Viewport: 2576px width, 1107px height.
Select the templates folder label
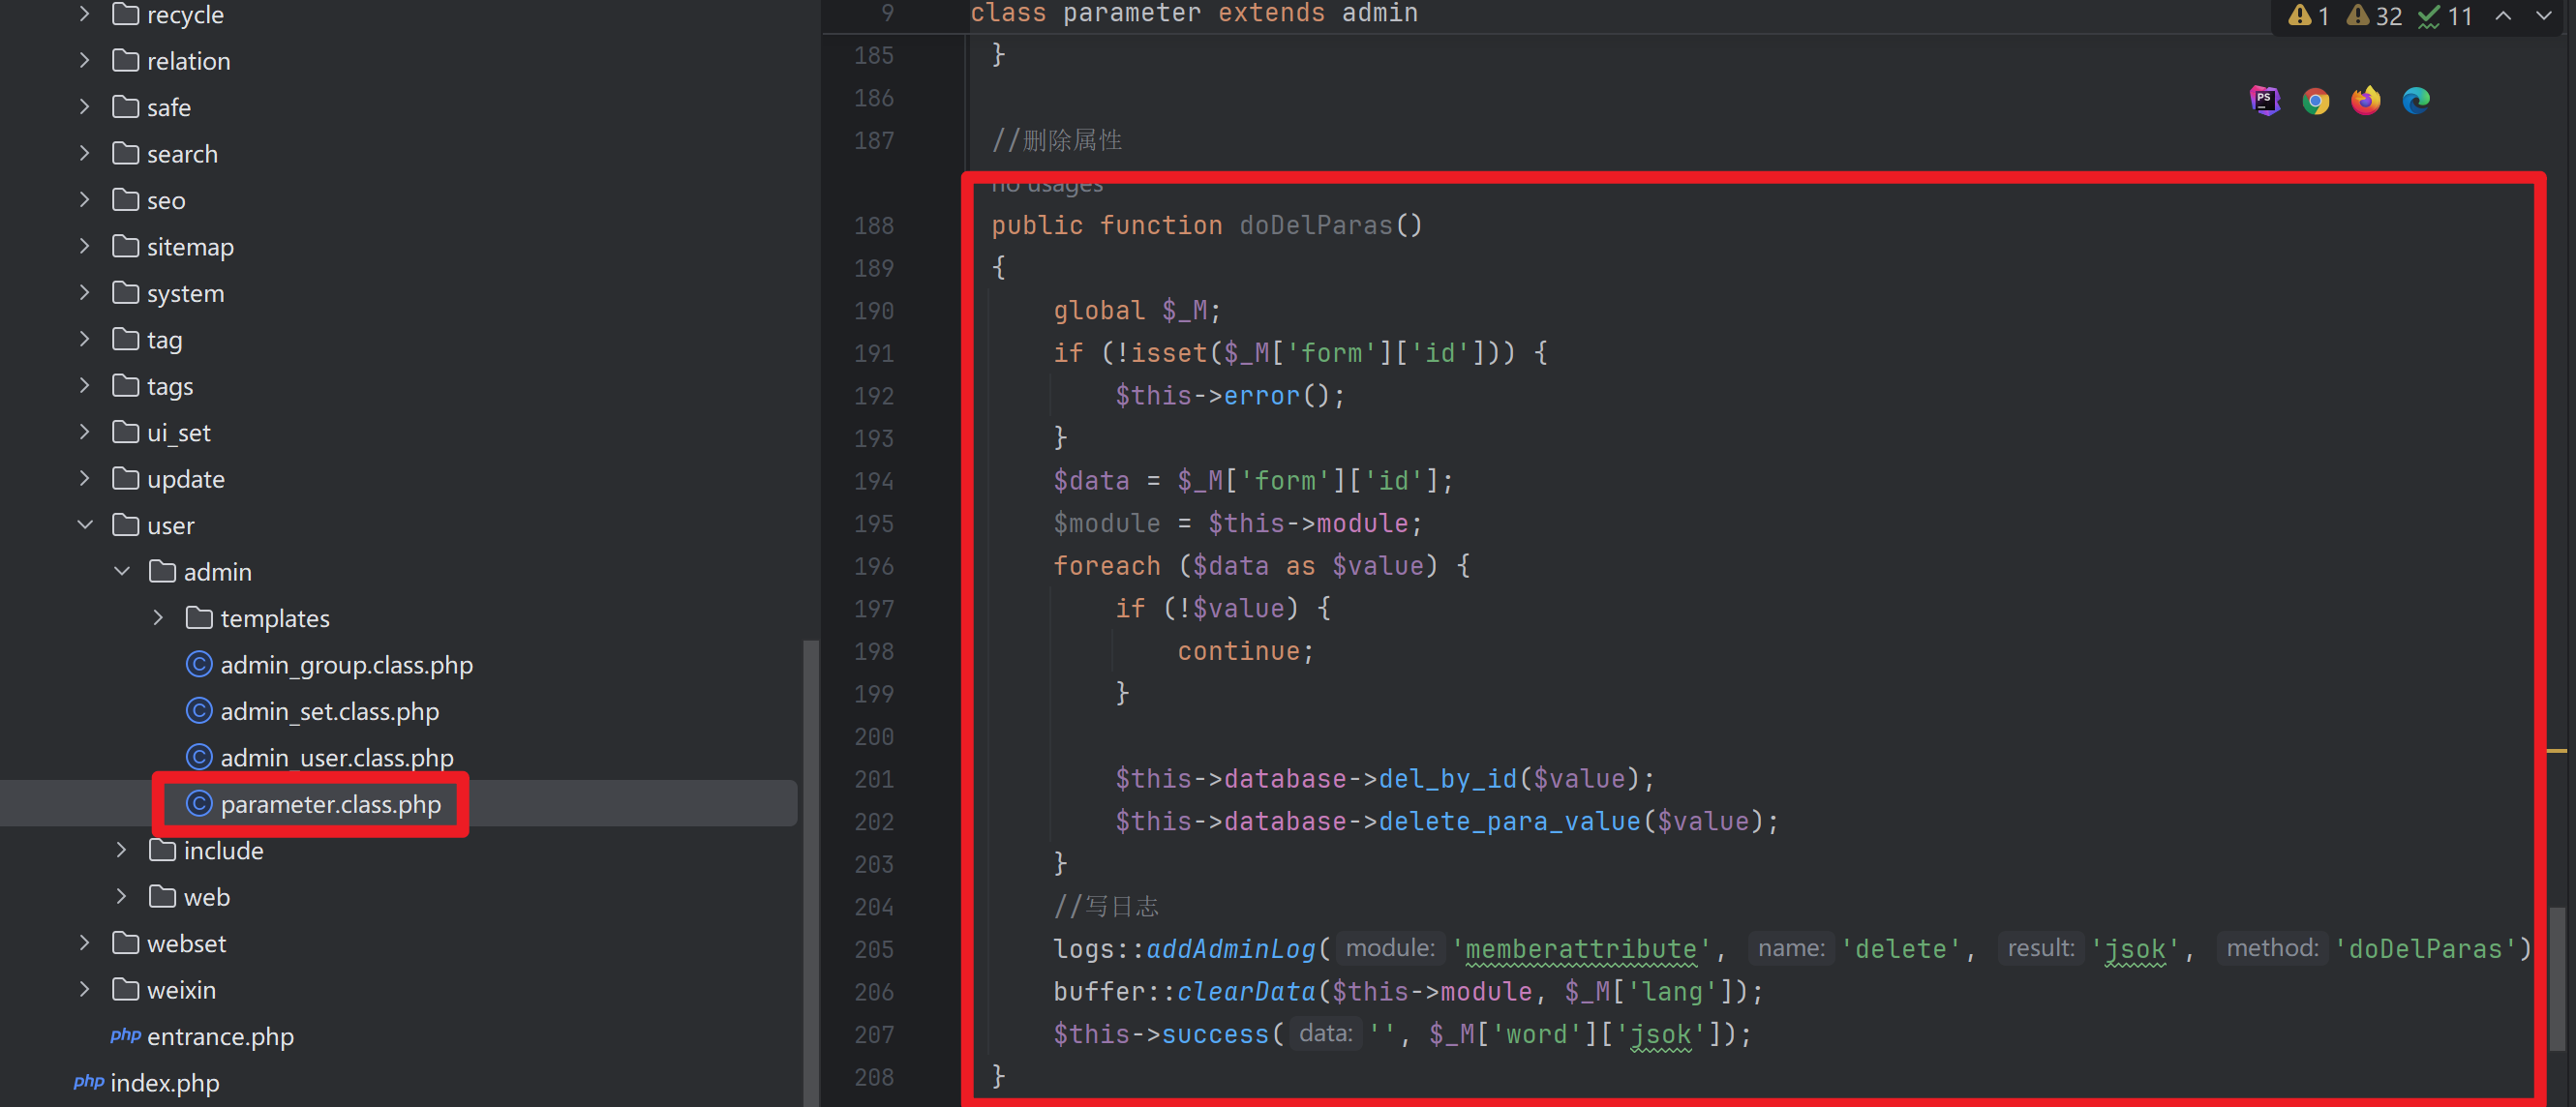275,618
